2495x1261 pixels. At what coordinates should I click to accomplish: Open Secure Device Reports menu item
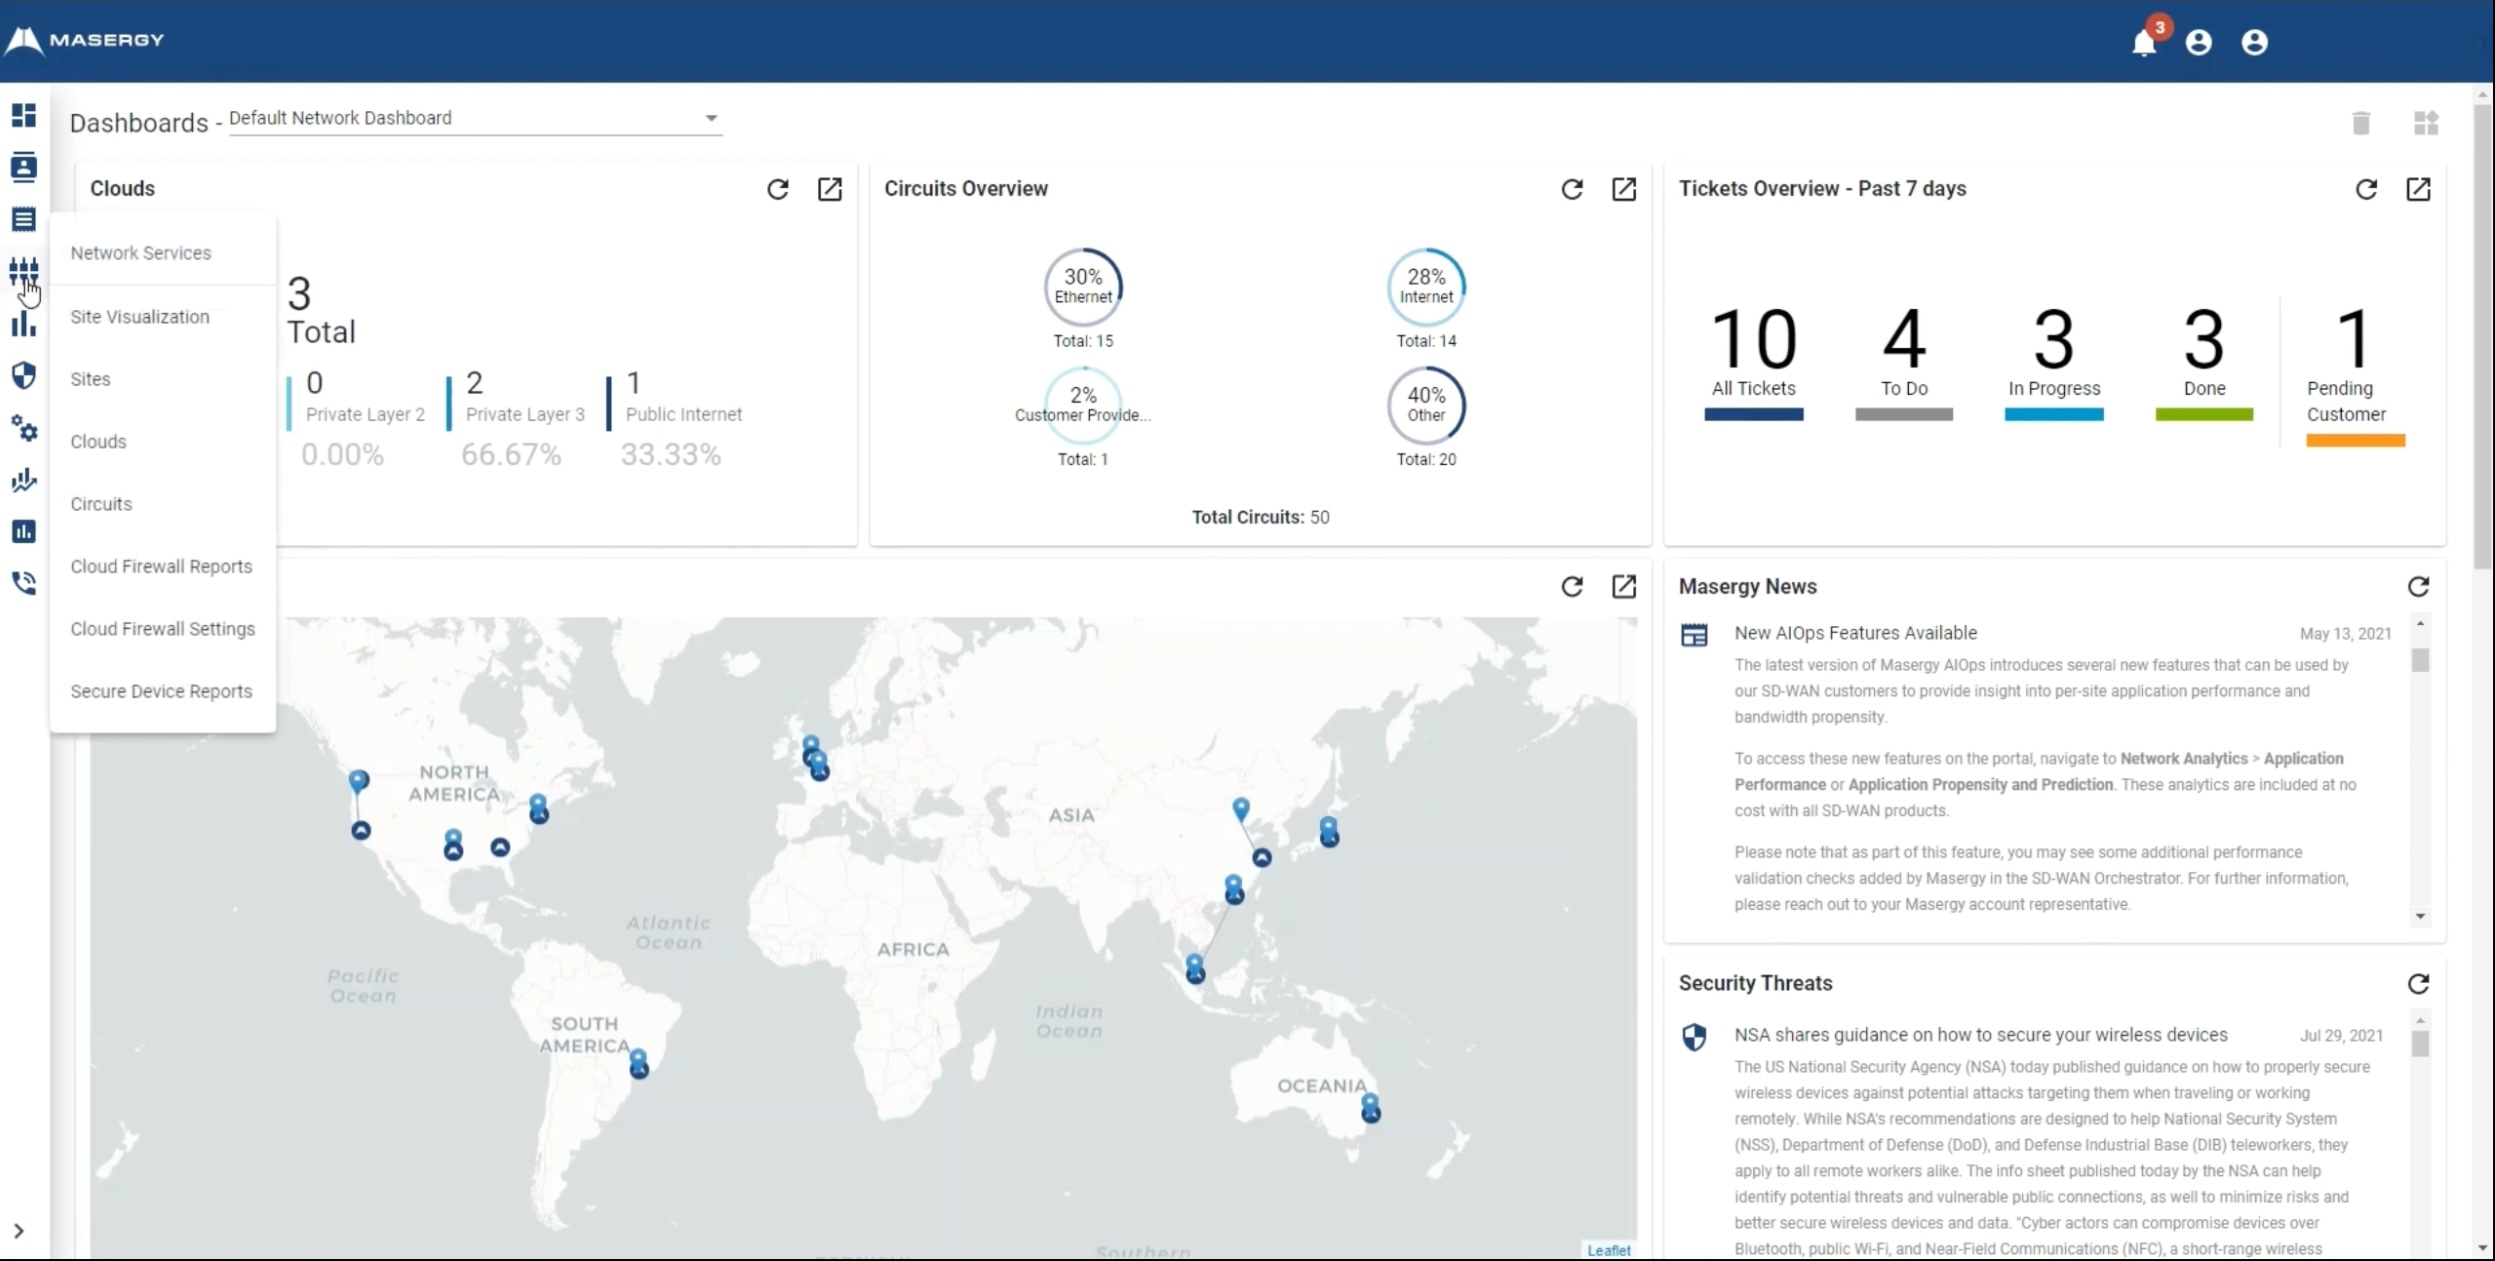coord(161,691)
